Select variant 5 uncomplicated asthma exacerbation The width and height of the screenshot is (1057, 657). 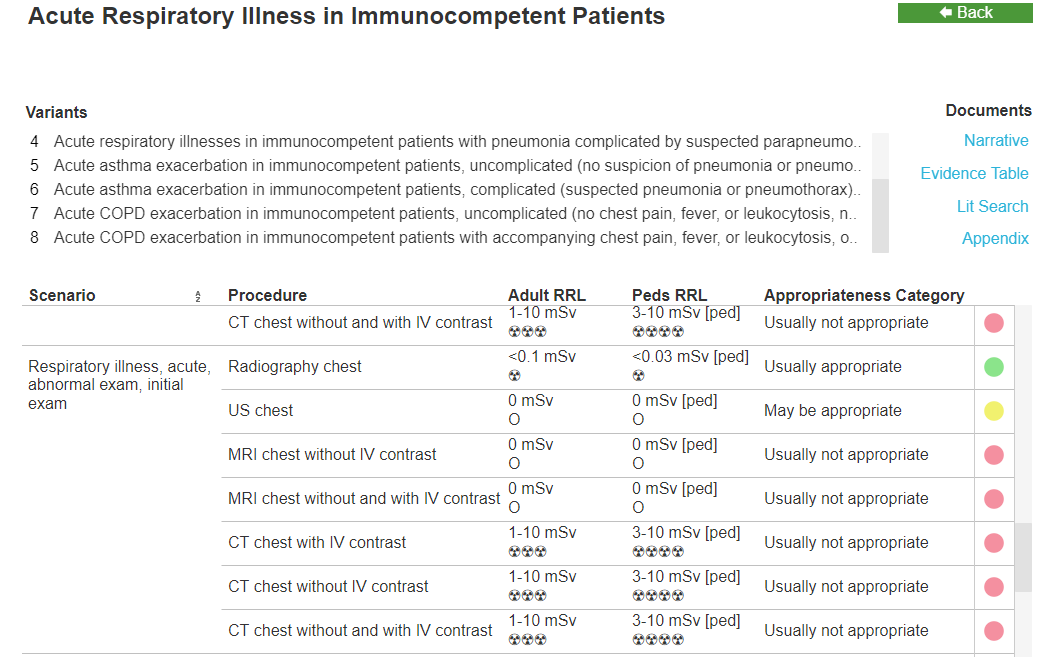tap(446, 166)
